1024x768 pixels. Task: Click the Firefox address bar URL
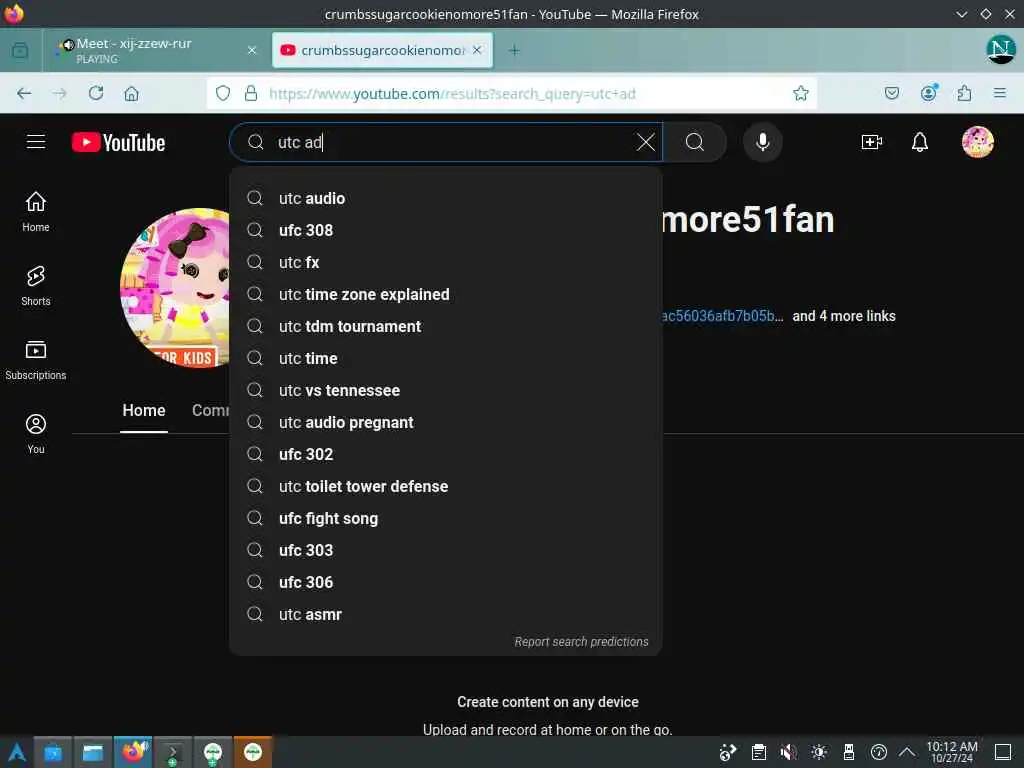point(452,93)
